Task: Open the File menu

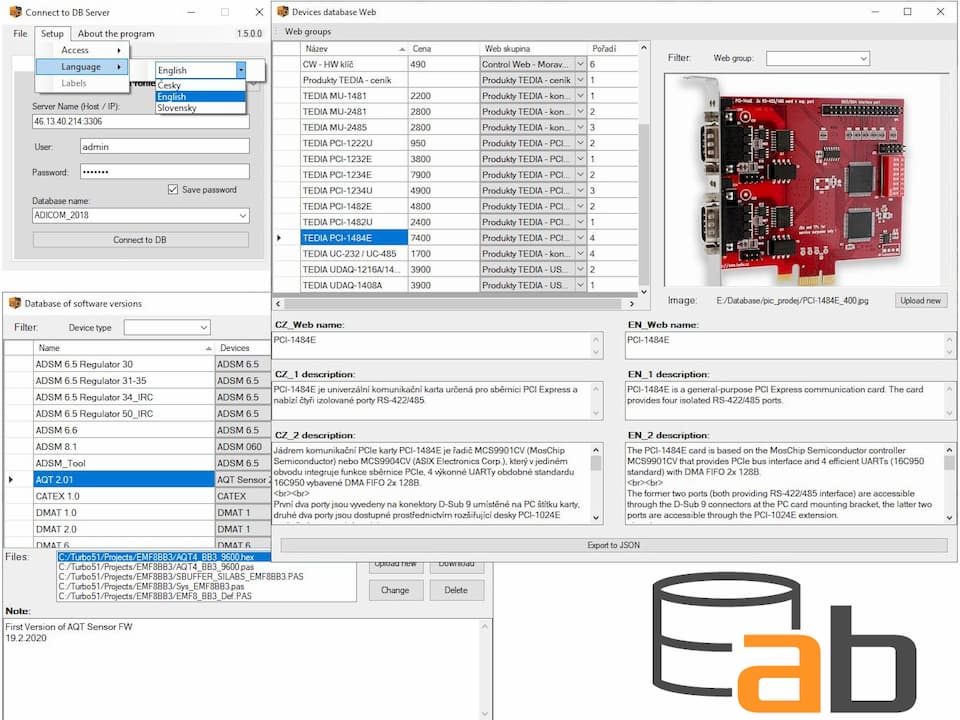Action: pos(20,34)
